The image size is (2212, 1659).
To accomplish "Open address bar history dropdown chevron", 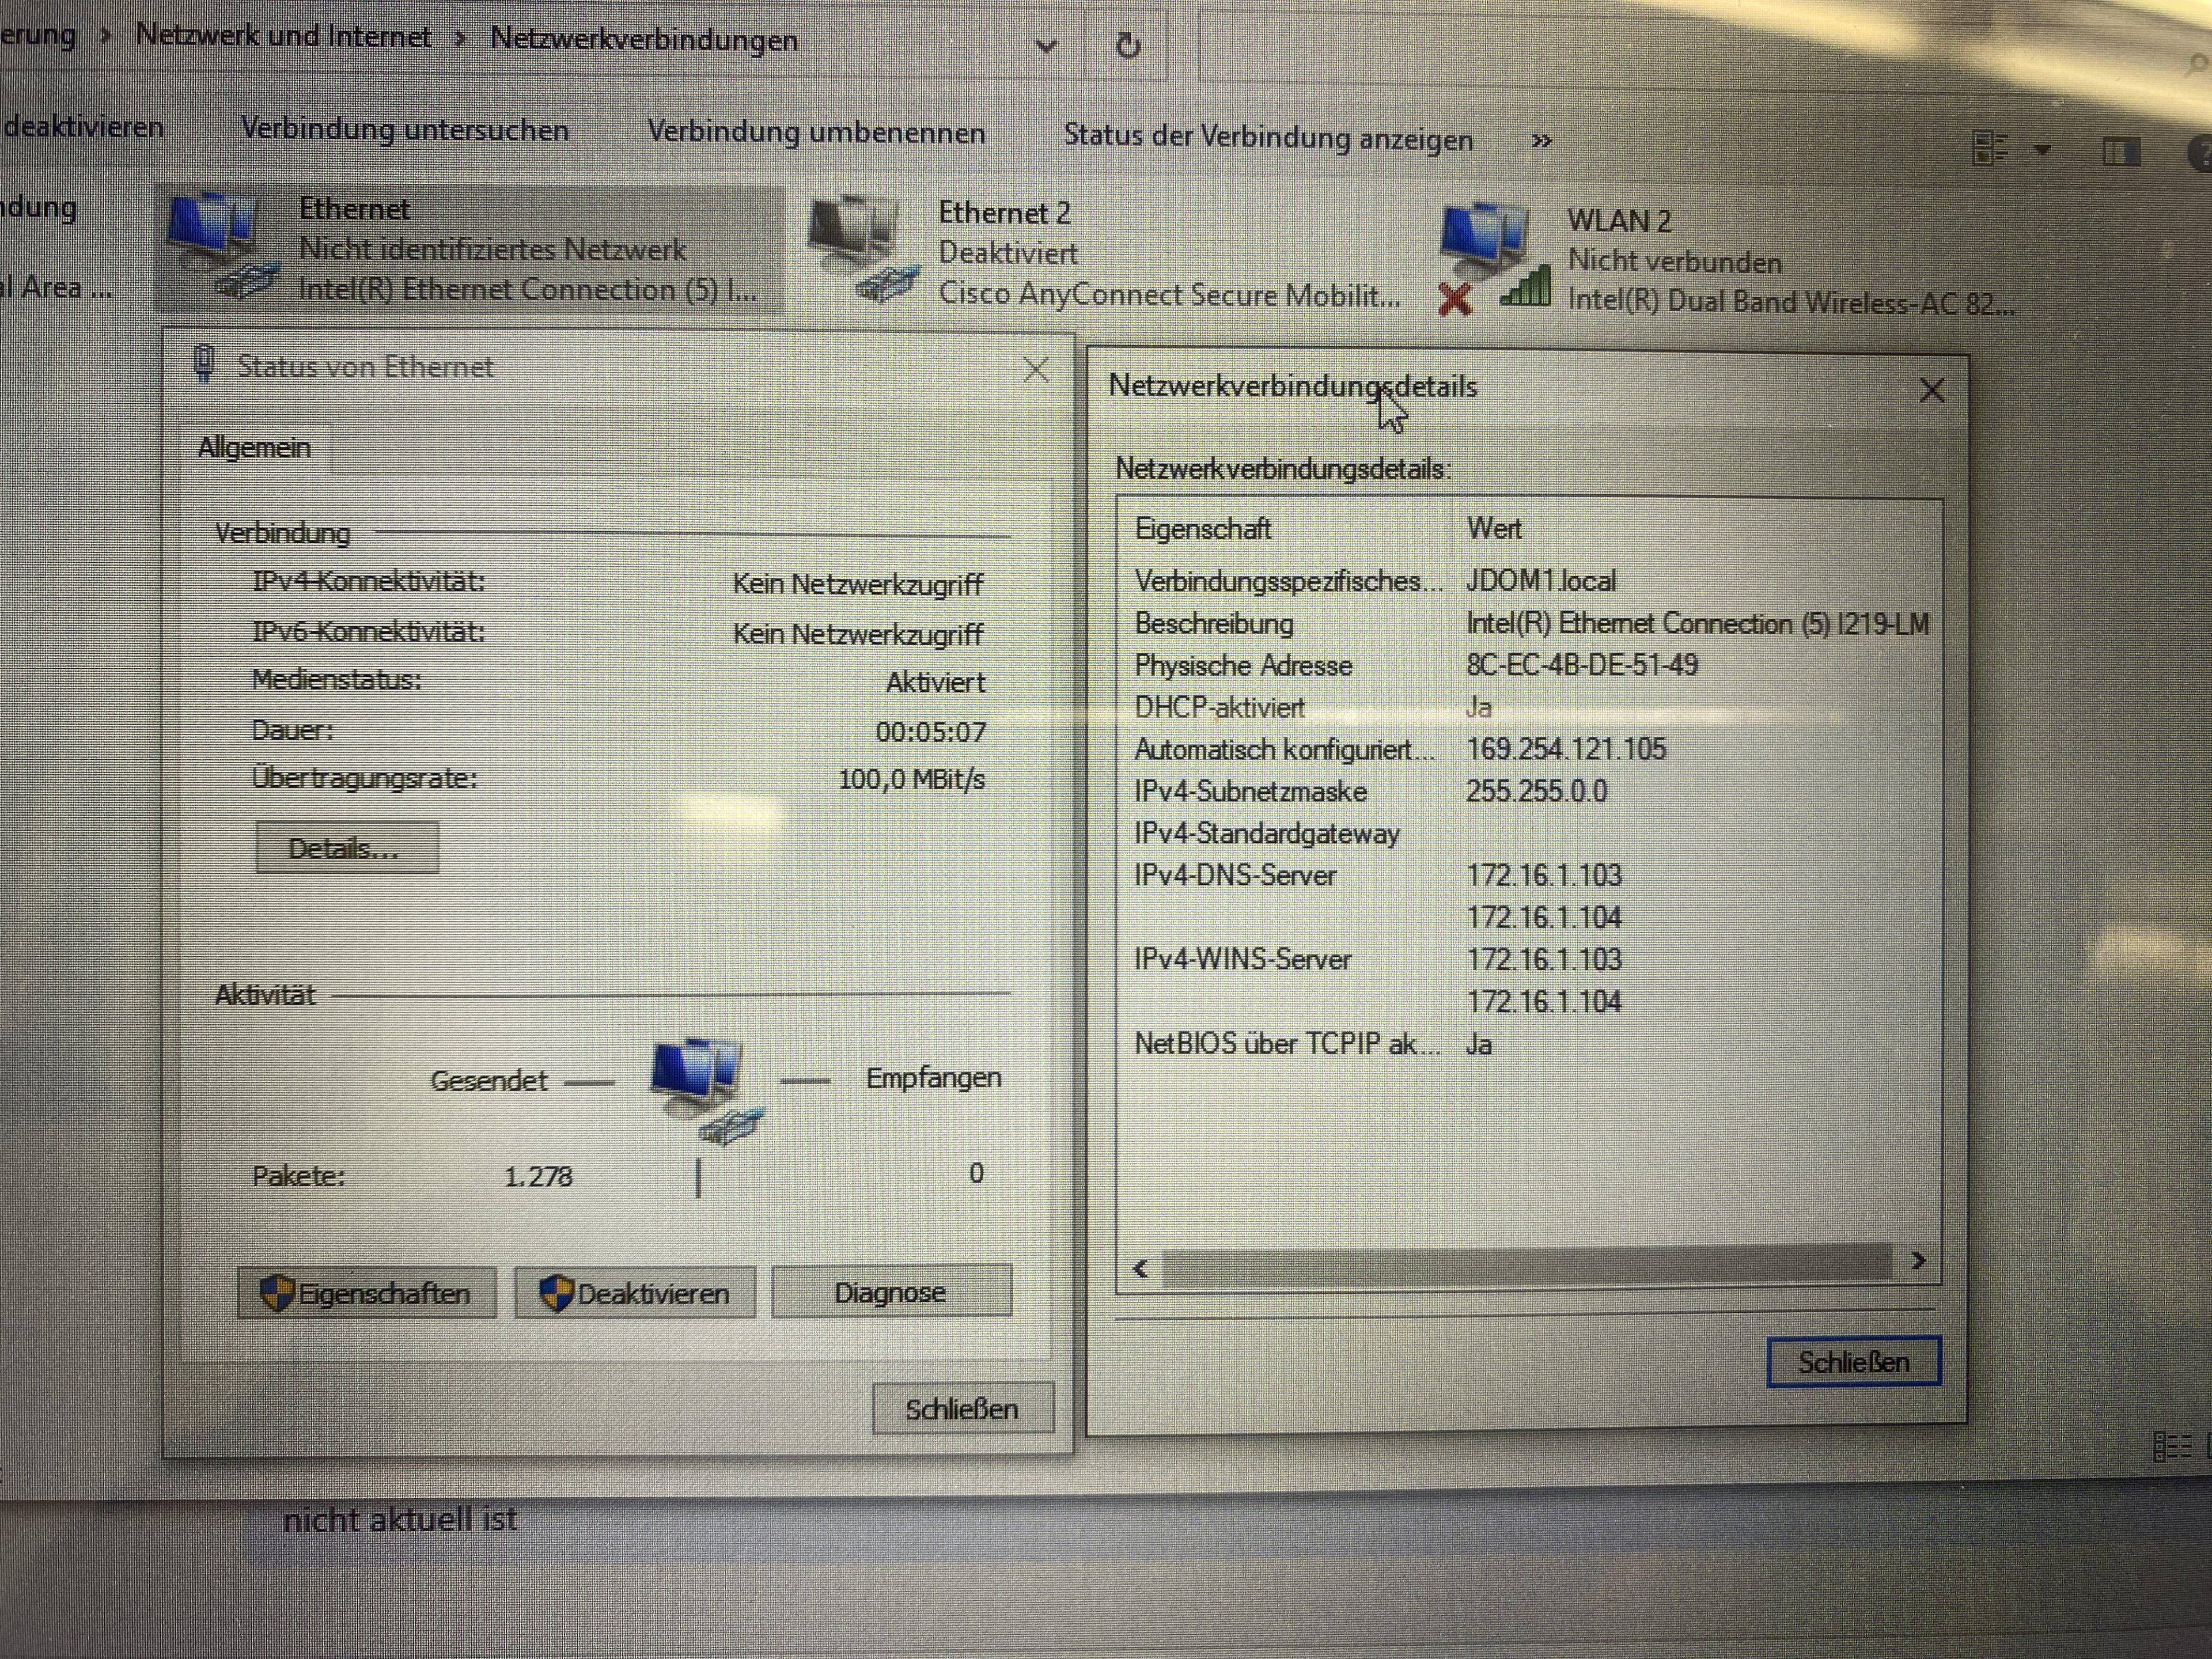I will click(x=1046, y=45).
